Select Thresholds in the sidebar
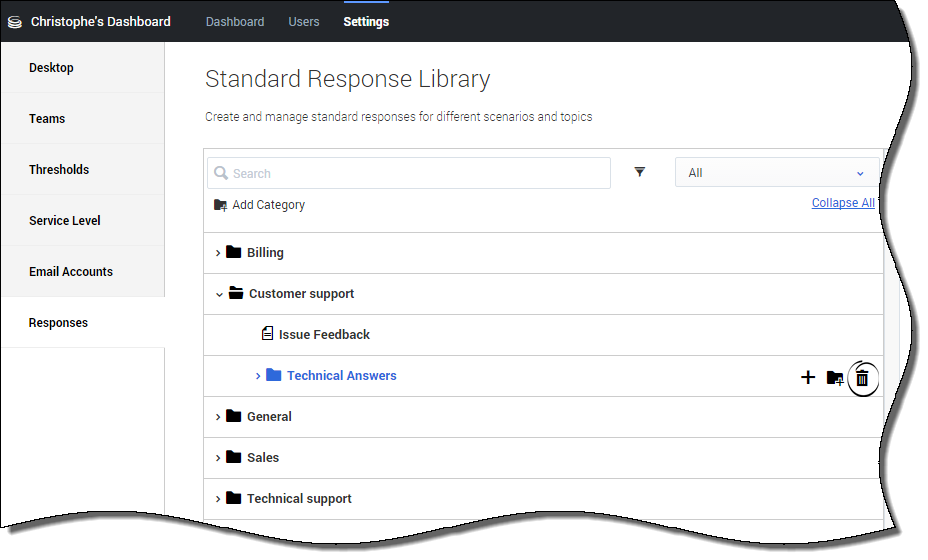 click(x=59, y=170)
